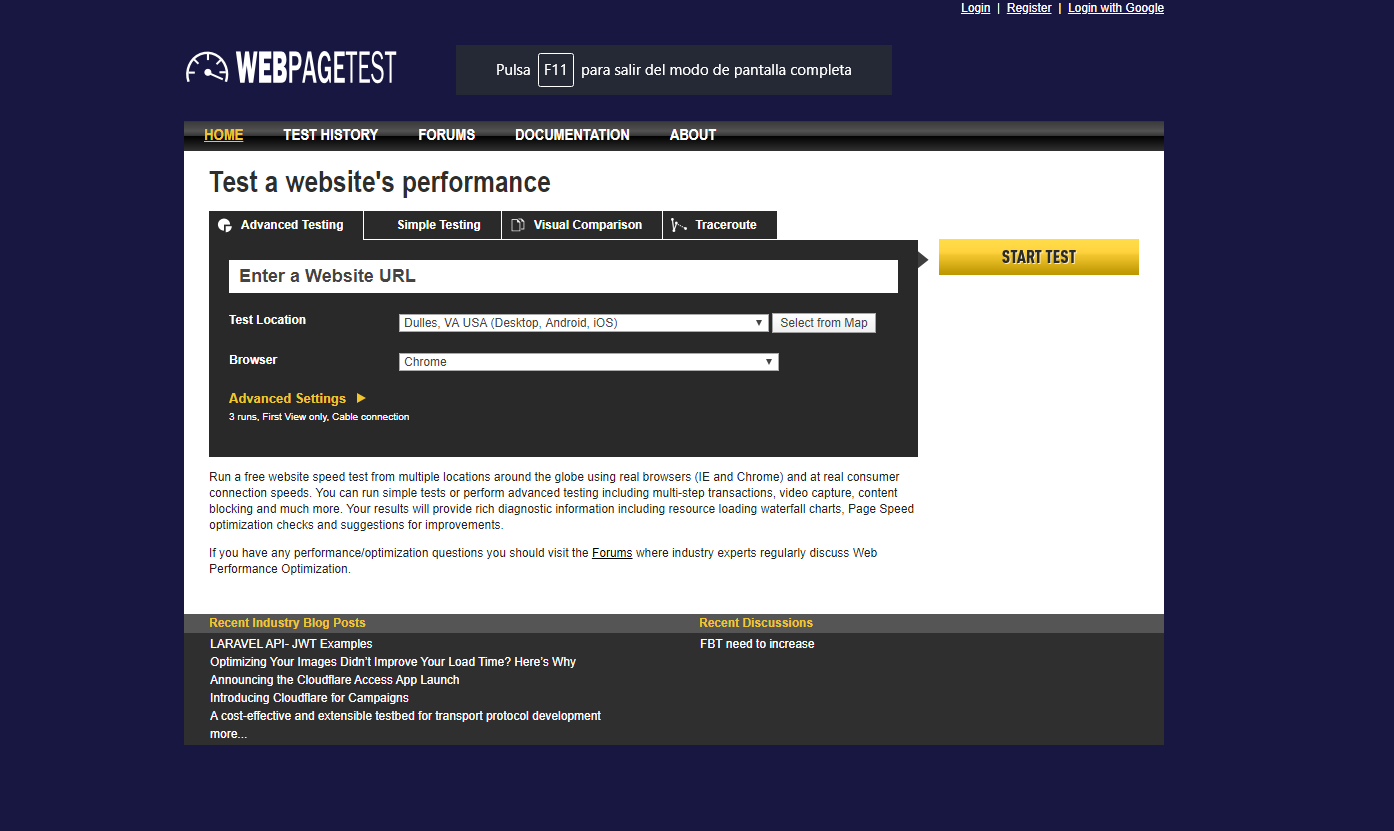
Task: Open transport protocol testbed blog post
Action: pyautogui.click(x=406, y=716)
